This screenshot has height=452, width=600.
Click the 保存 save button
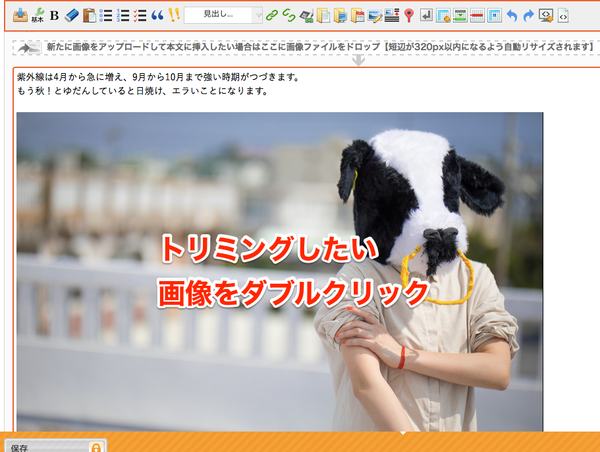point(55,445)
